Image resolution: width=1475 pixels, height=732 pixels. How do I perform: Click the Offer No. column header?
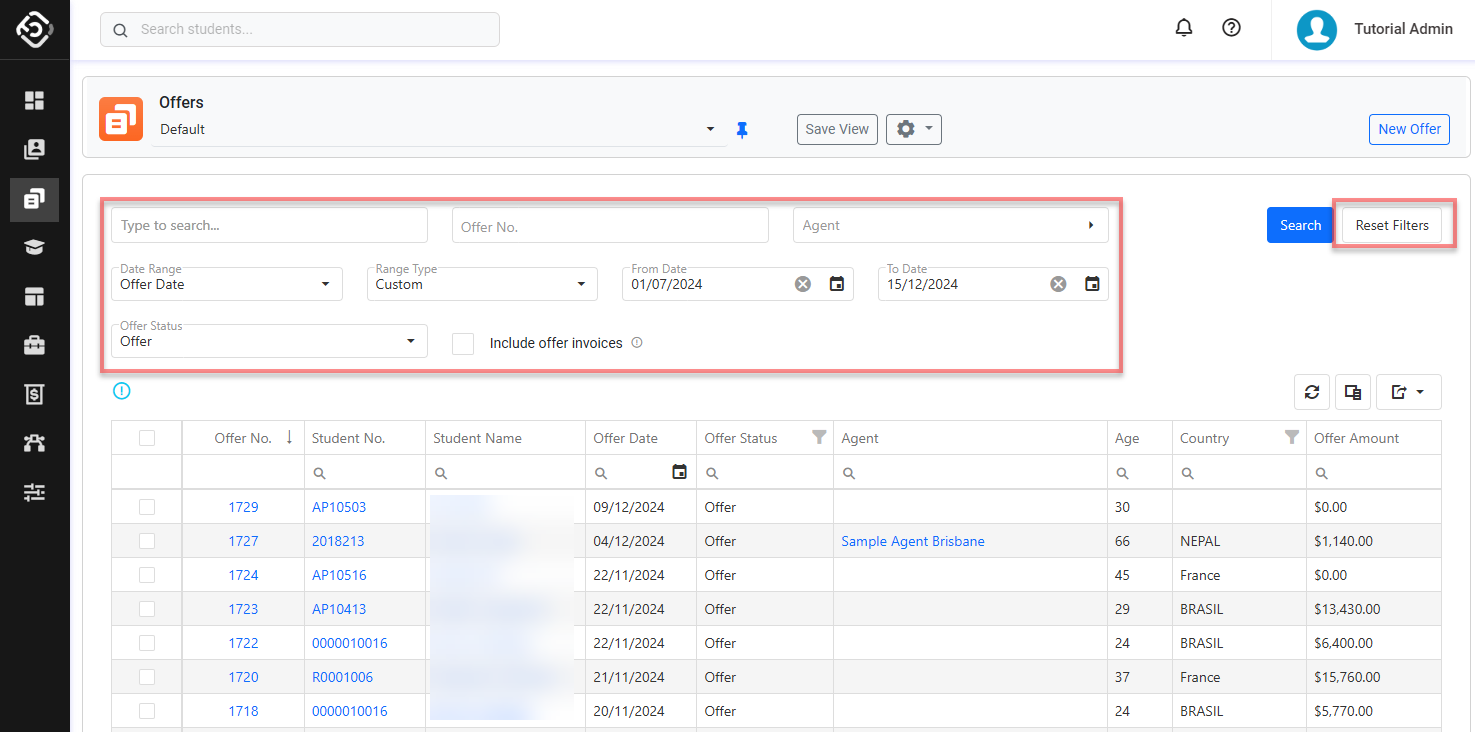(x=243, y=438)
